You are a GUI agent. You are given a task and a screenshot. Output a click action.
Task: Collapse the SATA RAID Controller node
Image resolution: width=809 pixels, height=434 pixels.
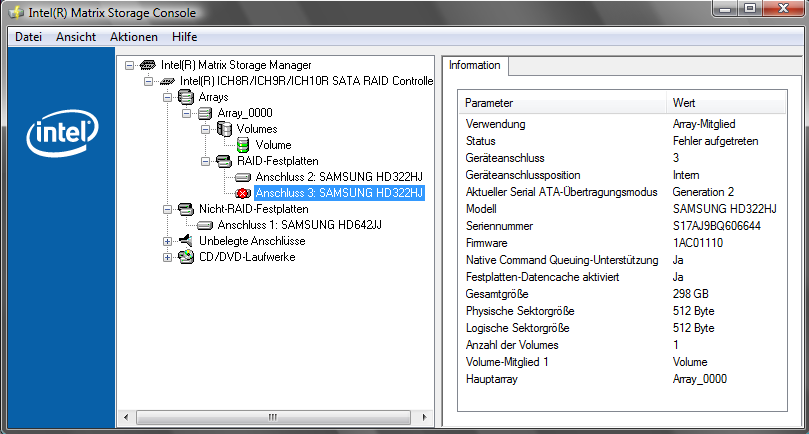[x=149, y=81]
